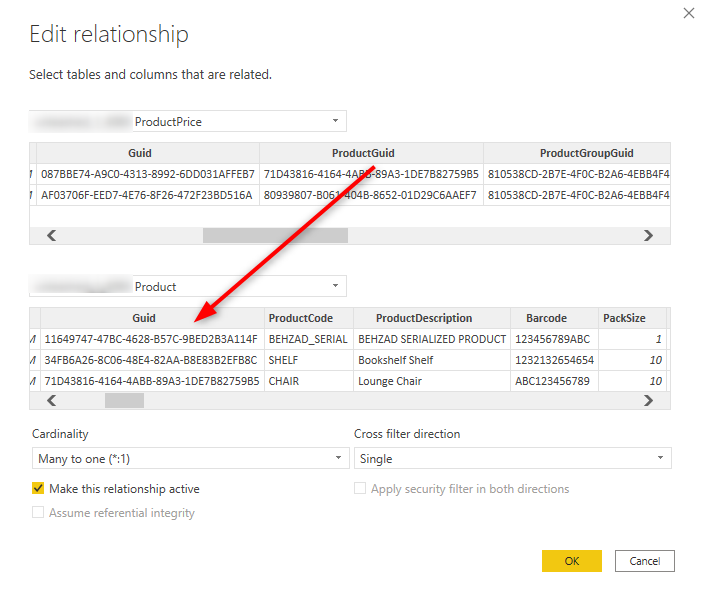Click the Cancel button
Viewport: 705px width, 601px height.
click(x=644, y=561)
